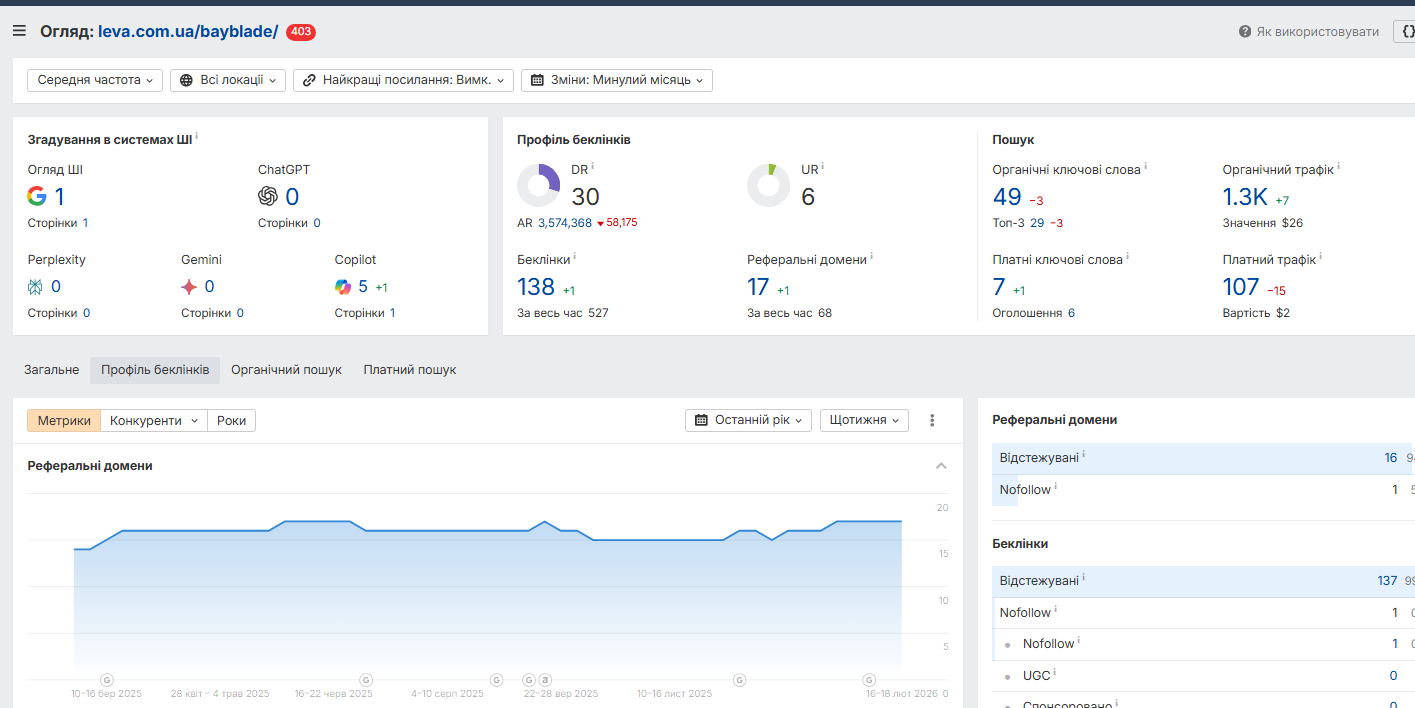Open the hamburger menu icon
The height and width of the screenshot is (708, 1415).
point(19,31)
